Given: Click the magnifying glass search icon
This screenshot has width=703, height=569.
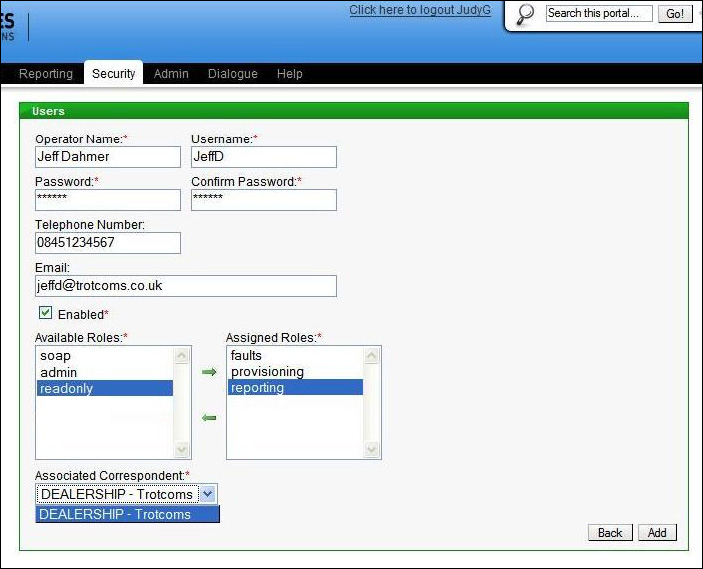Looking at the screenshot, I should tap(525, 14).
